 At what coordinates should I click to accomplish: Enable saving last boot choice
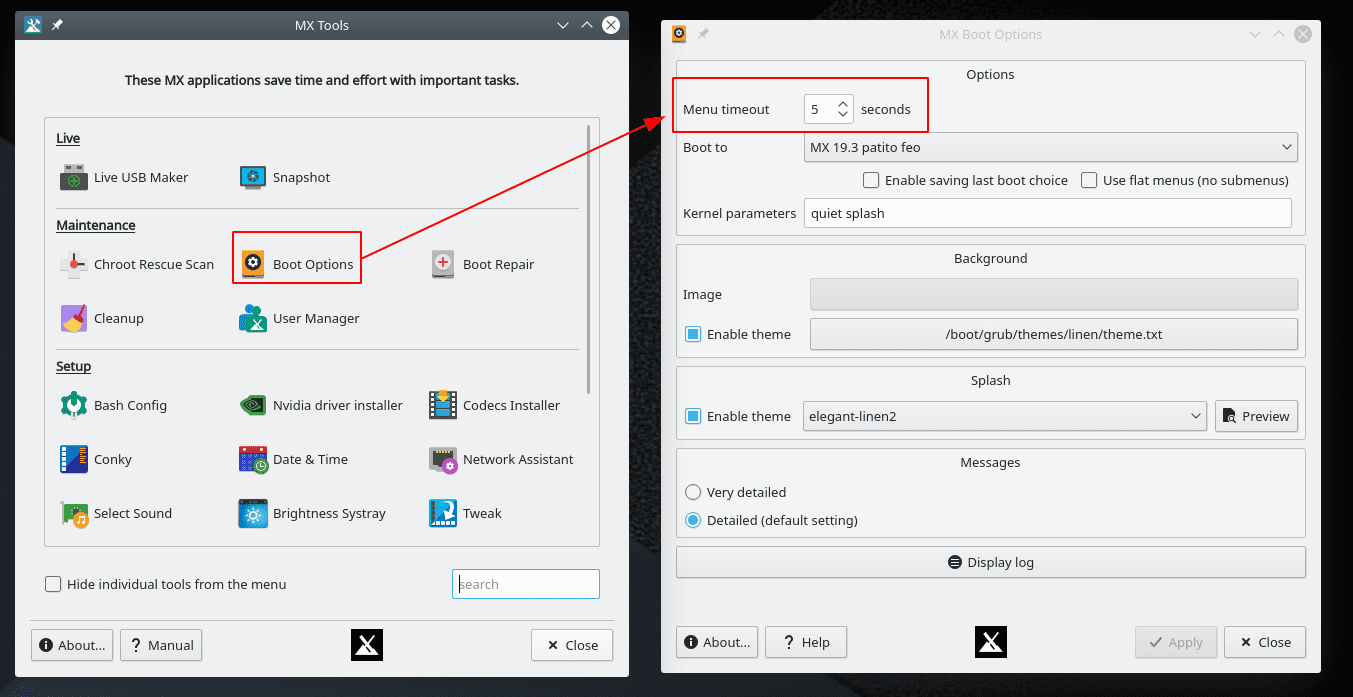point(871,181)
